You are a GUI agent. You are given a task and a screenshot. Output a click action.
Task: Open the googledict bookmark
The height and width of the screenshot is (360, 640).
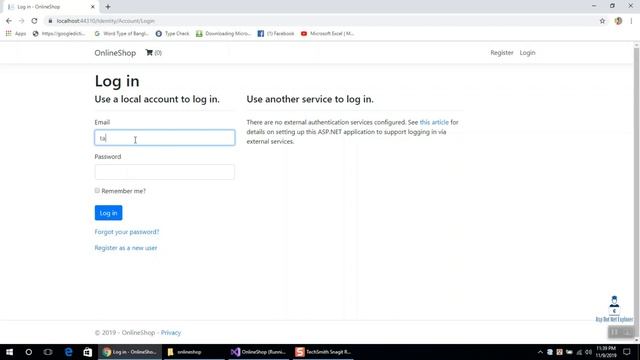click(x=59, y=33)
